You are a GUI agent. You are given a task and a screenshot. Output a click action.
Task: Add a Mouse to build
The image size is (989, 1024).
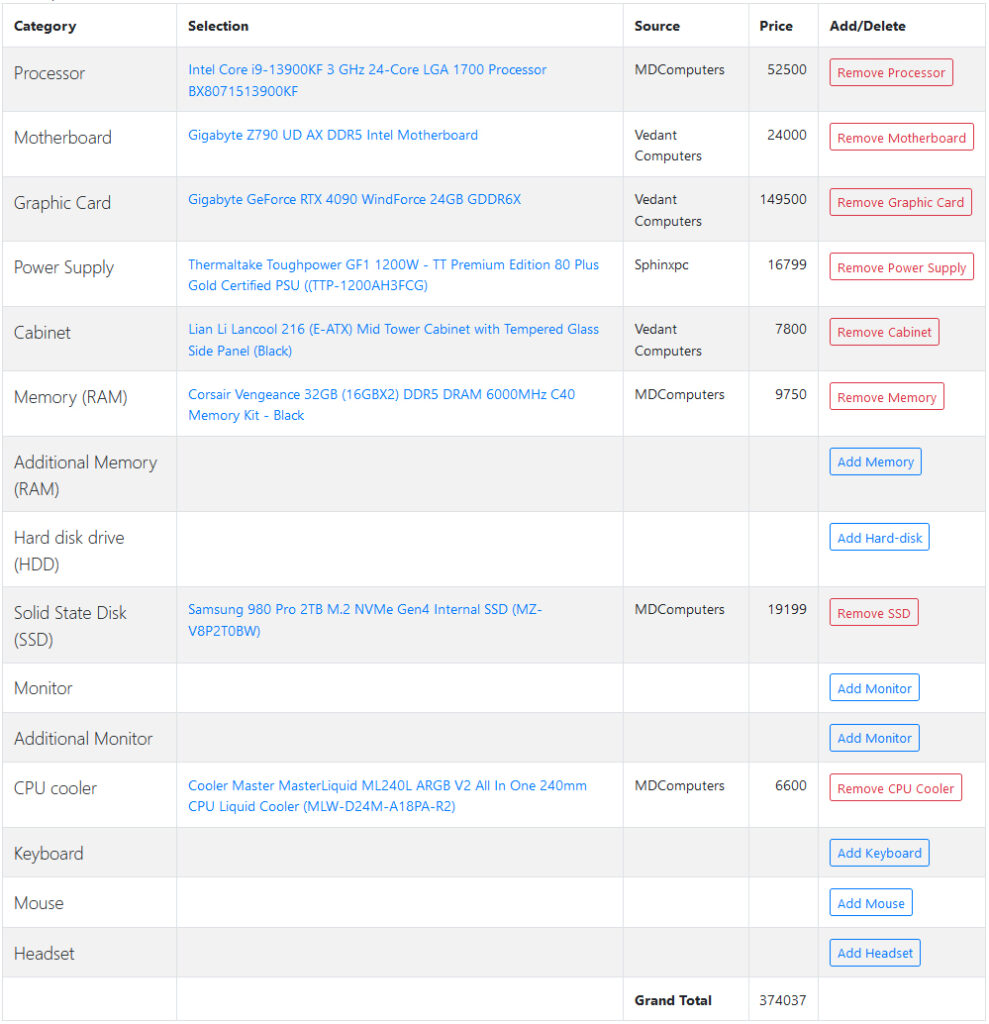[871, 903]
